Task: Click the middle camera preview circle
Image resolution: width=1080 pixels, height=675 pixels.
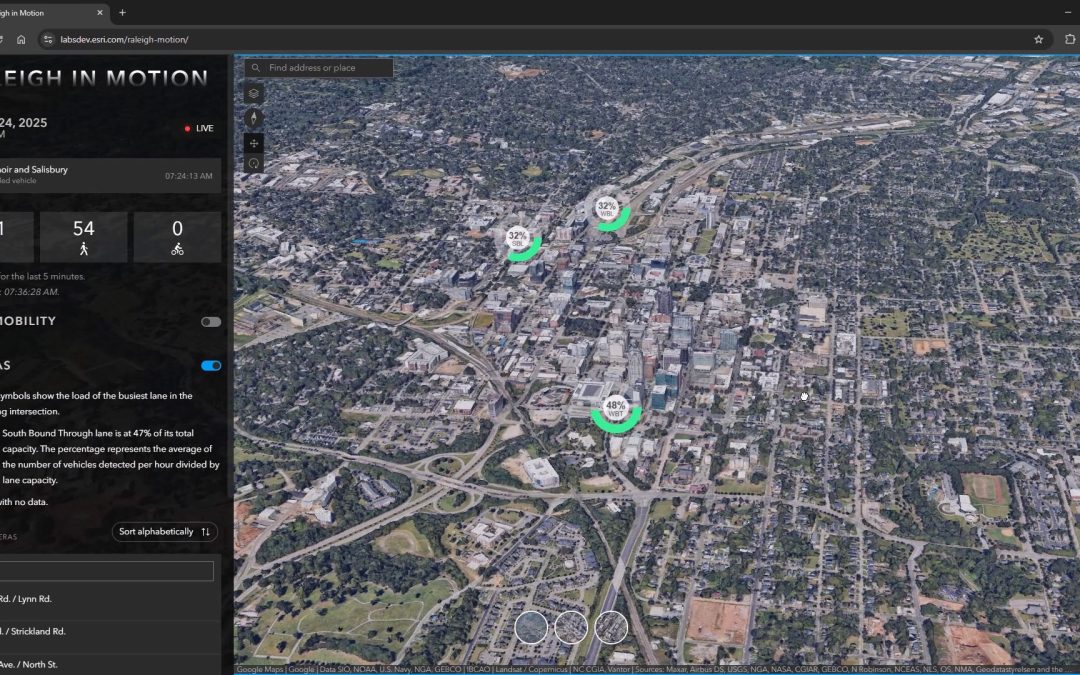Action: pos(571,627)
